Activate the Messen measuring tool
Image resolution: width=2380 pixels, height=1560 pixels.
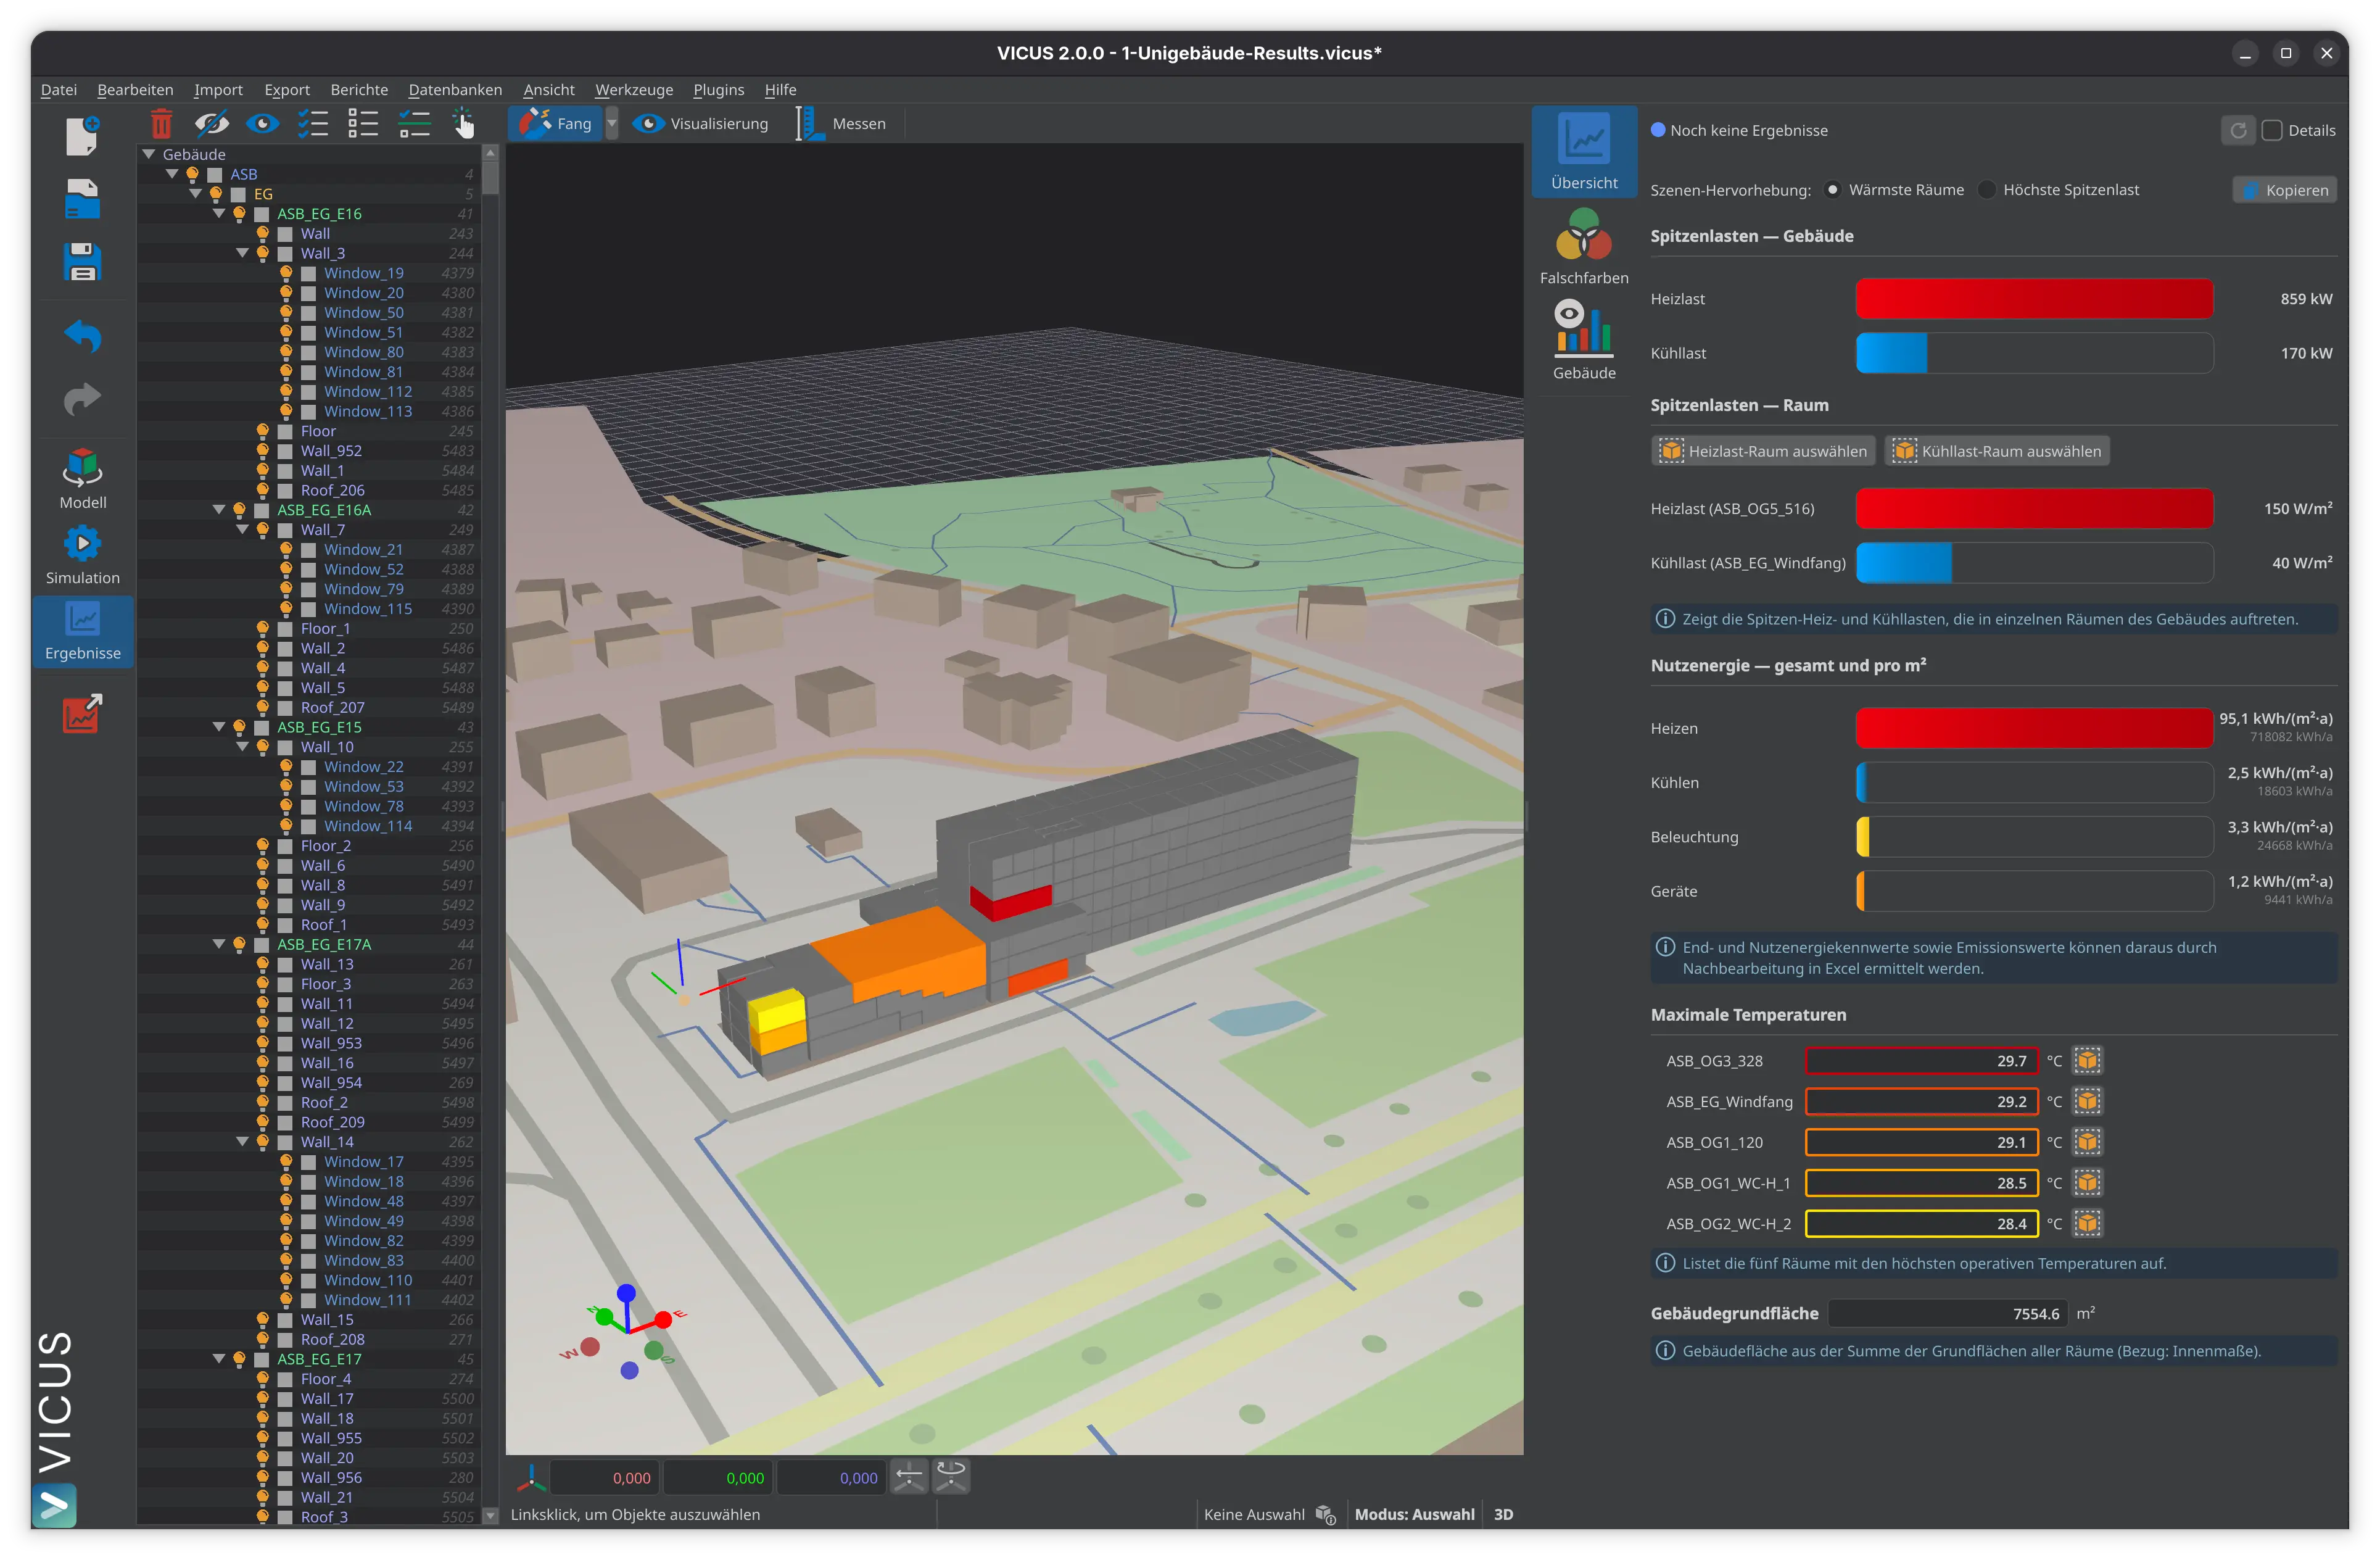tap(843, 124)
